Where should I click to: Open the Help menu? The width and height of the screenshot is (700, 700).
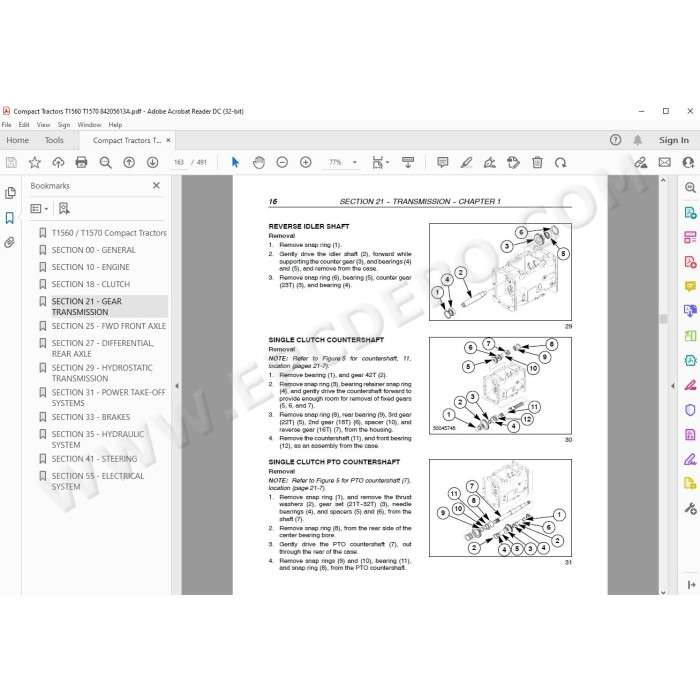coord(115,125)
